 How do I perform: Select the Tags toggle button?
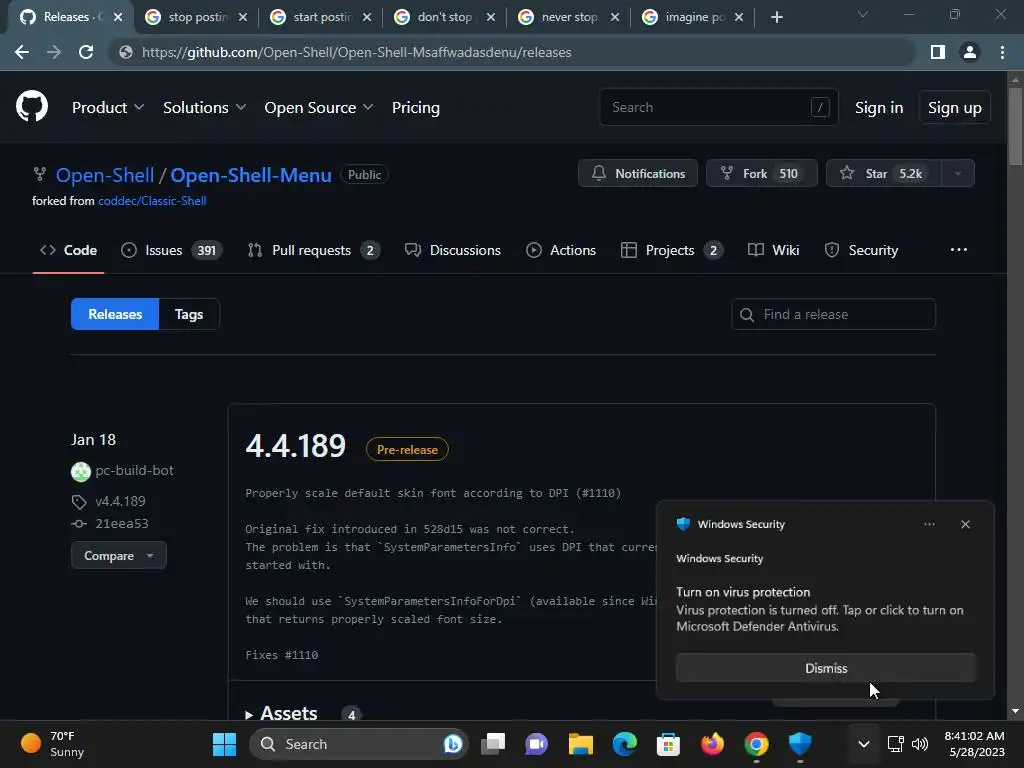pyautogui.click(x=189, y=314)
